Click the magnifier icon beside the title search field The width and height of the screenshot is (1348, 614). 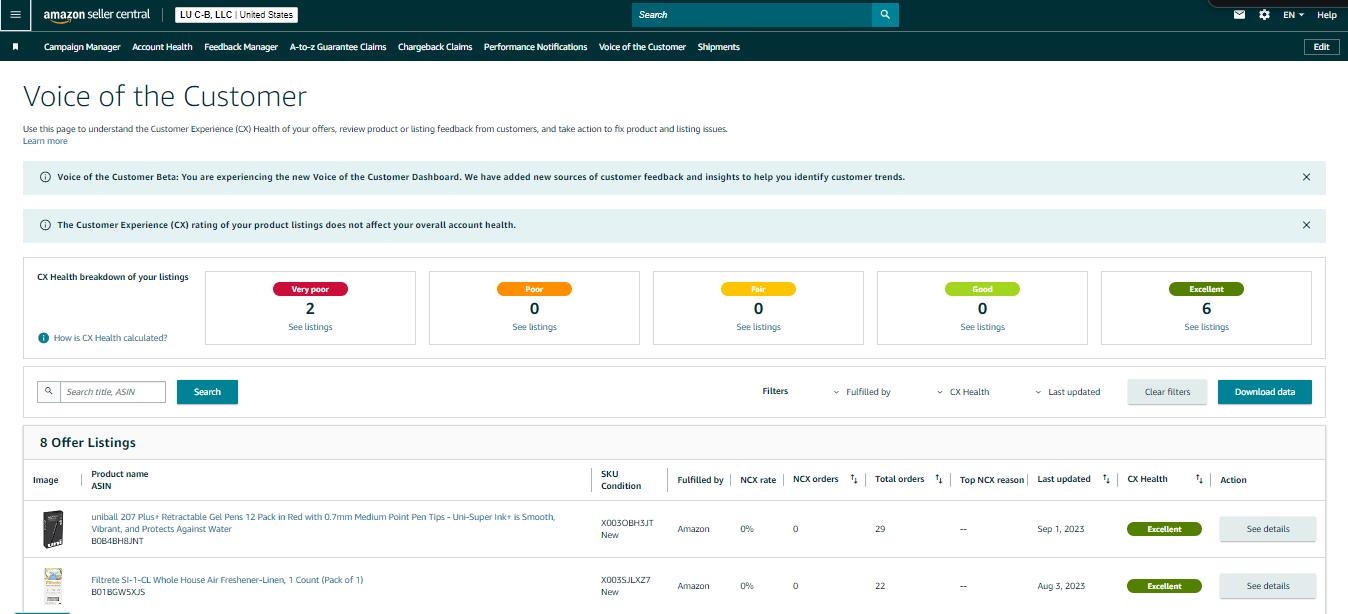coord(49,392)
